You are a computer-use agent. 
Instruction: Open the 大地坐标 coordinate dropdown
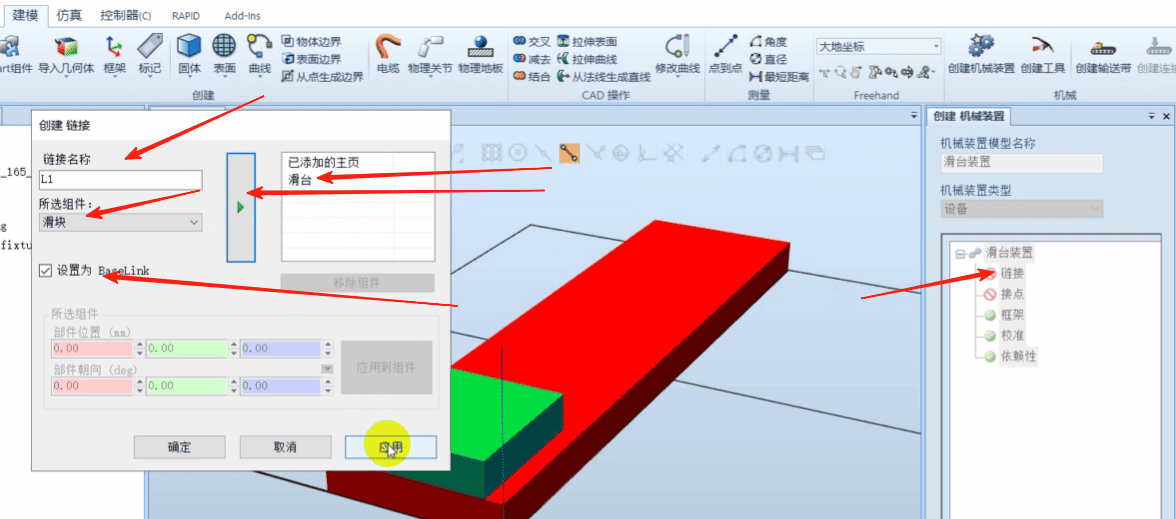pyautogui.click(x=878, y=46)
